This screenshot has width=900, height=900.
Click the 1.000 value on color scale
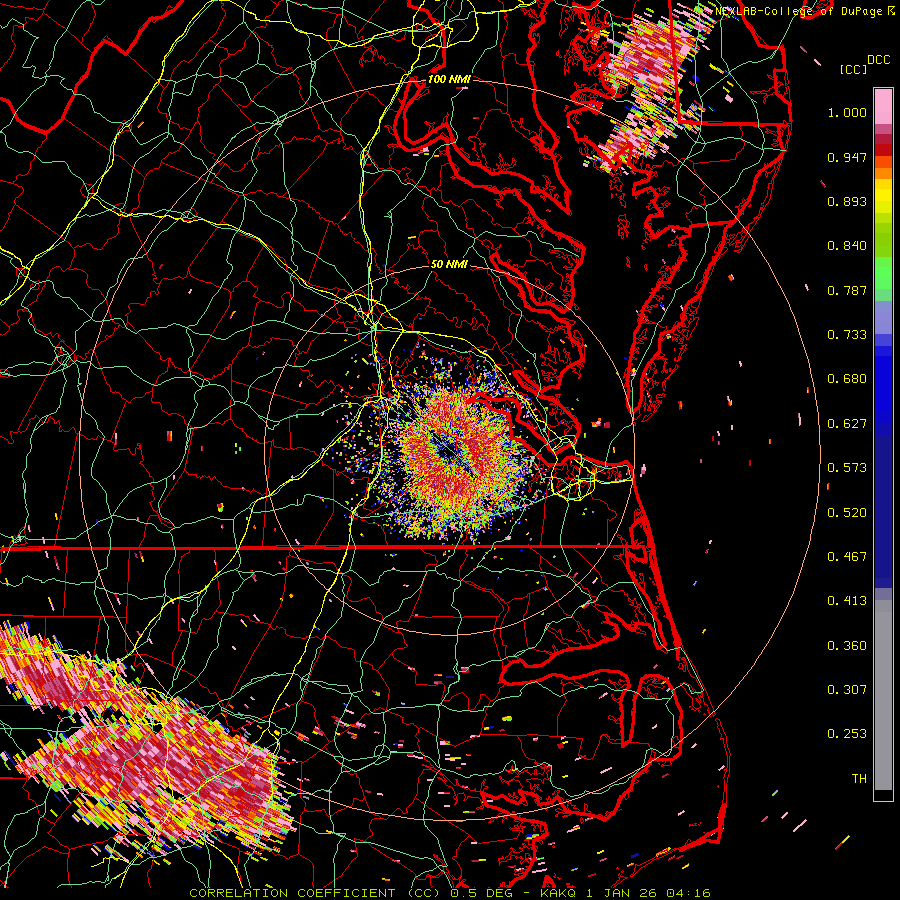point(847,112)
